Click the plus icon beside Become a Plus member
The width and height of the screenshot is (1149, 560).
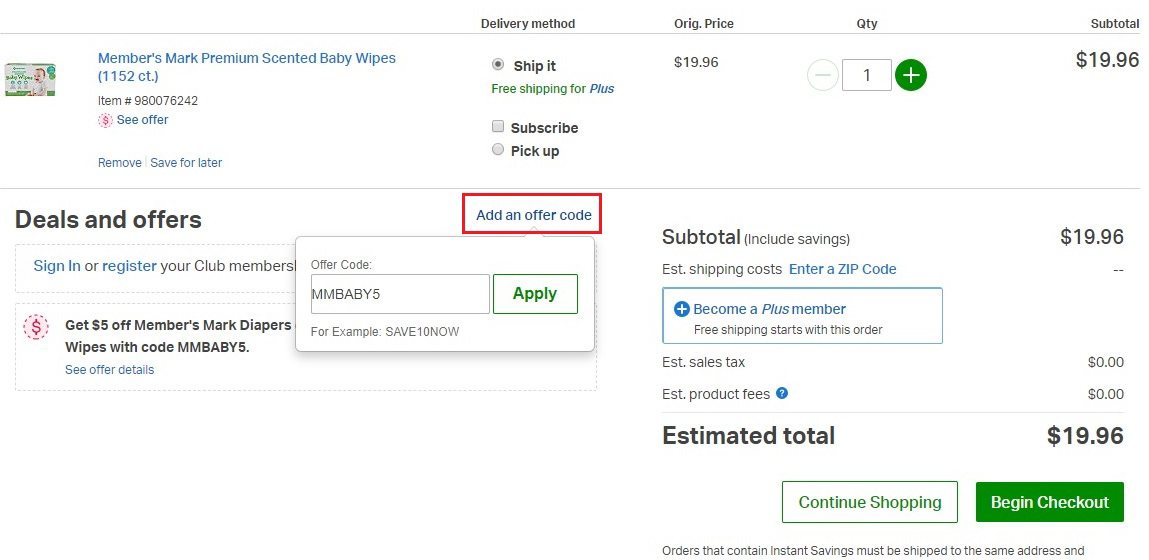click(x=681, y=309)
